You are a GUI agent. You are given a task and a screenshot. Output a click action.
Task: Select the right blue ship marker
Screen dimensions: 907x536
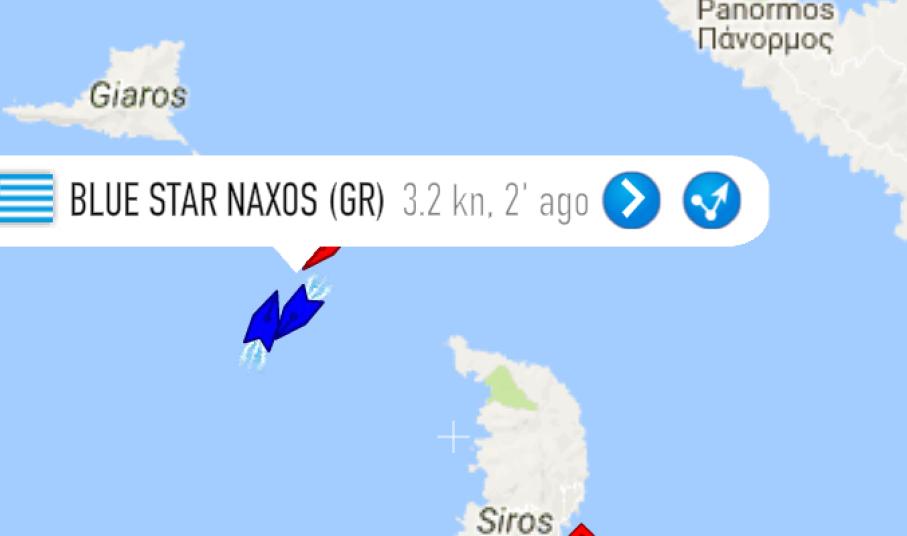point(300,312)
